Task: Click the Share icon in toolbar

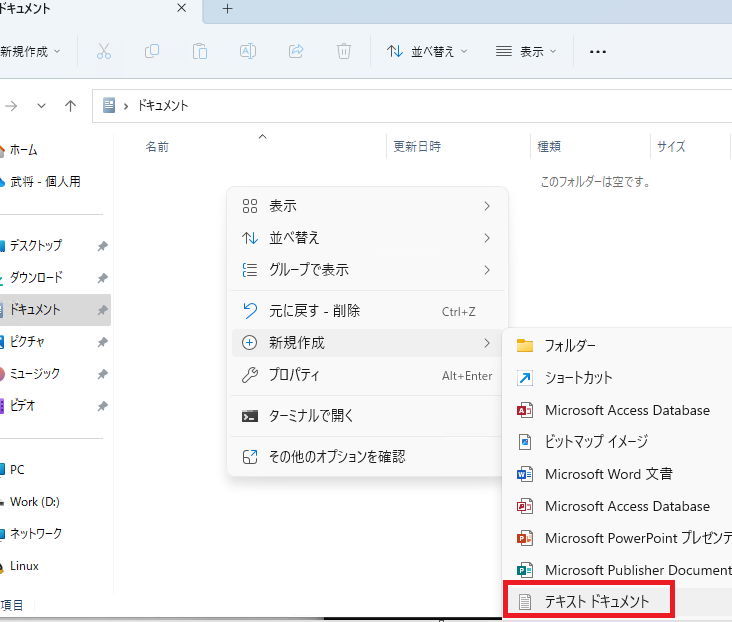Action: pos(296,51)
